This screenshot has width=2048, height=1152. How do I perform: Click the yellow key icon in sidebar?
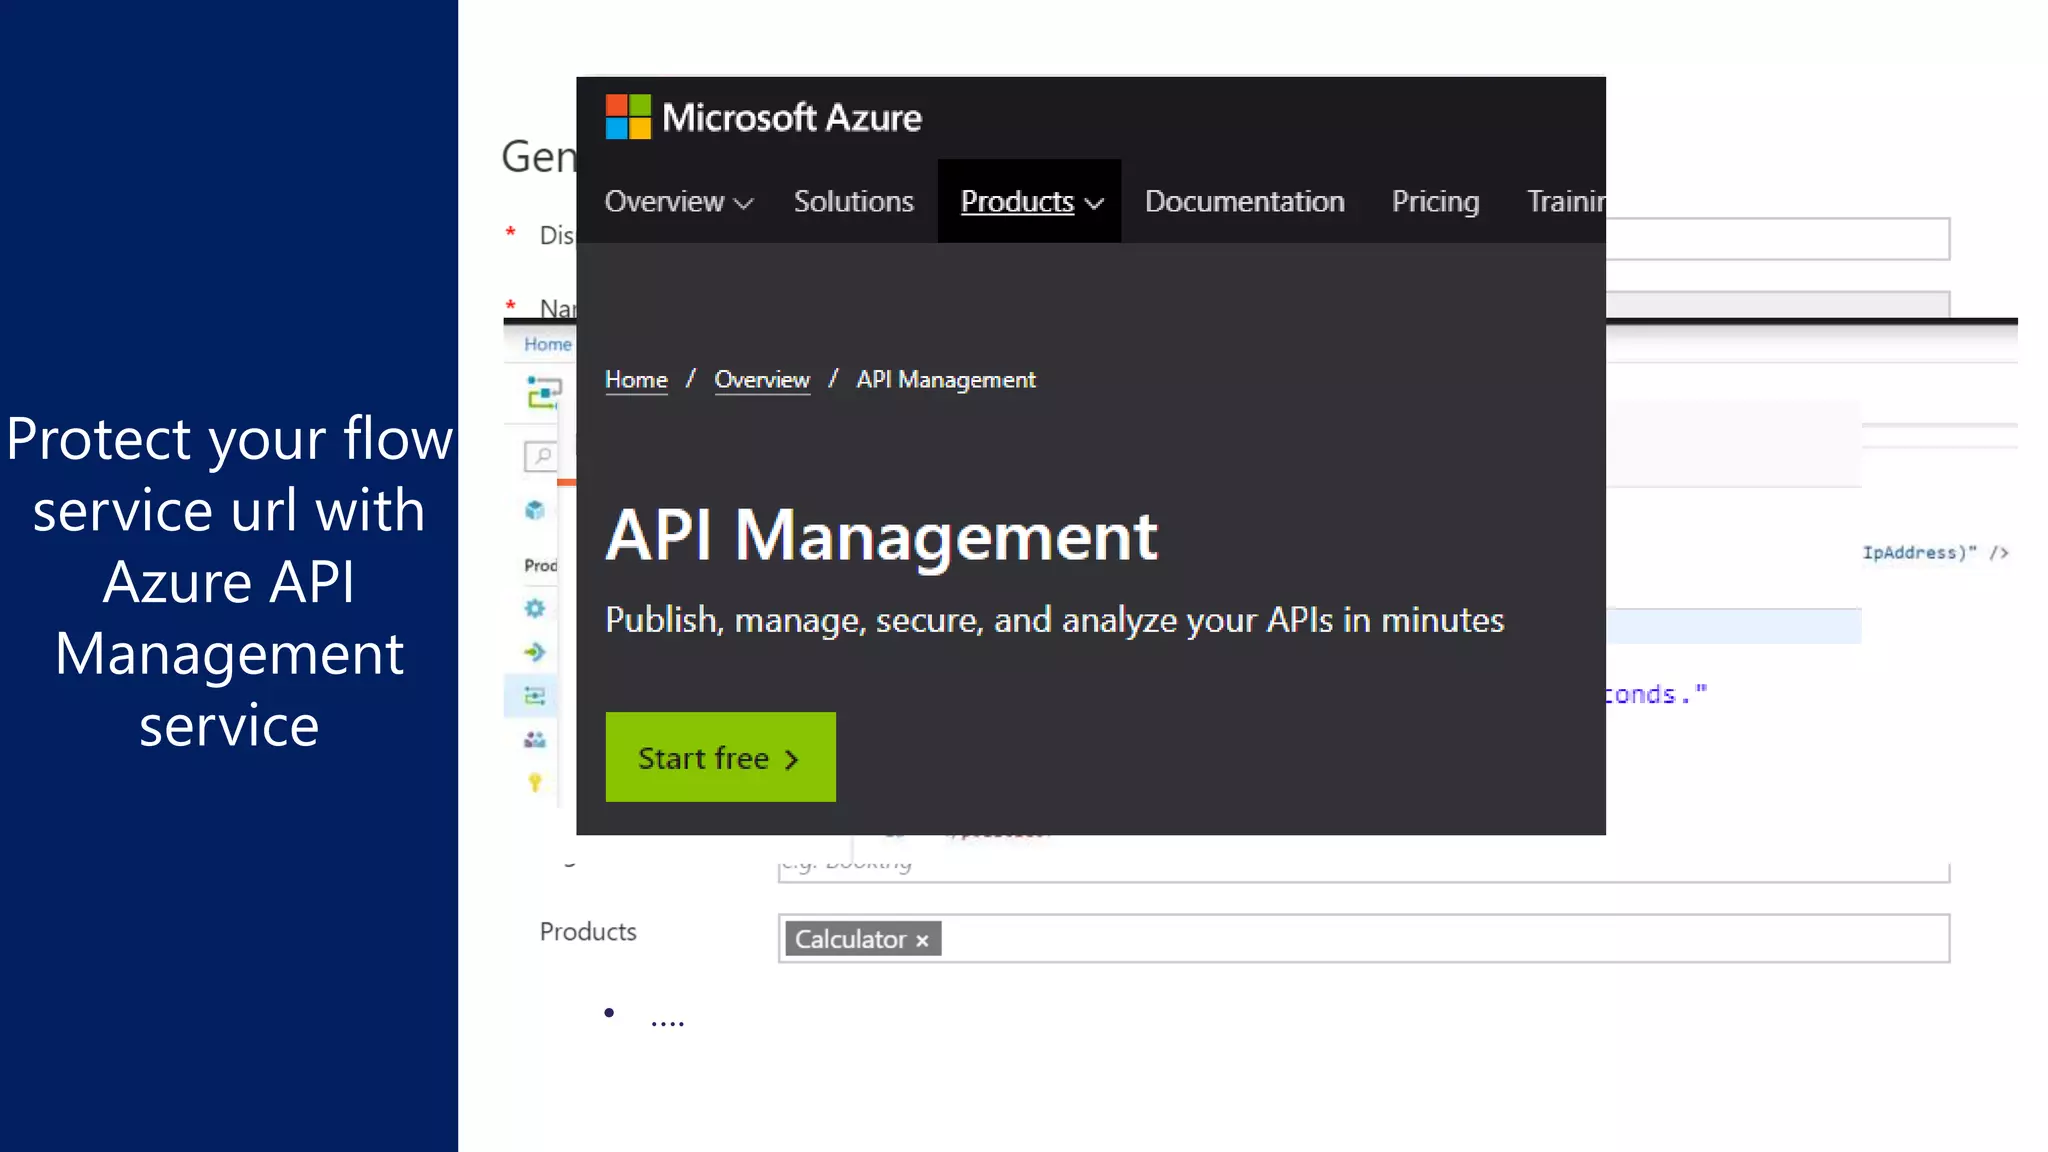click(535, 783)
